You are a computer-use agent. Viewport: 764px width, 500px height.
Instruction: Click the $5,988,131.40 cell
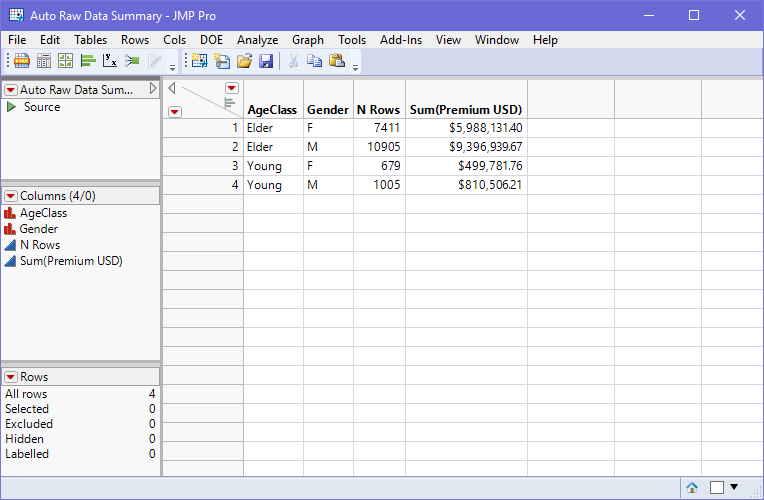(x=466, y=128)
